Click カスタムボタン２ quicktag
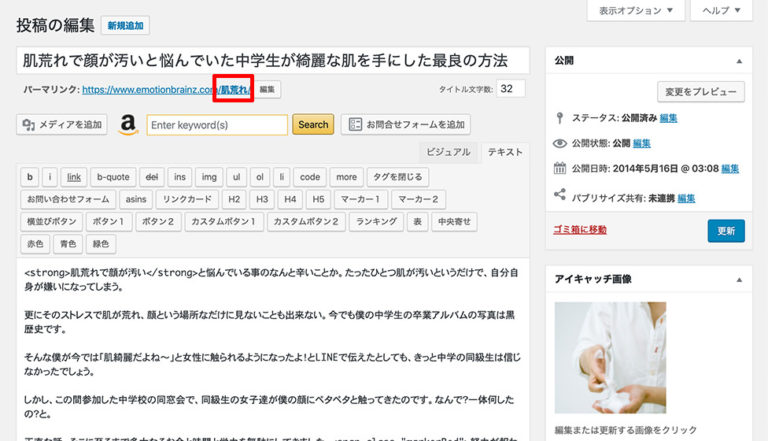The height and width of the screenshot is (441, 768). pos(306,221)
